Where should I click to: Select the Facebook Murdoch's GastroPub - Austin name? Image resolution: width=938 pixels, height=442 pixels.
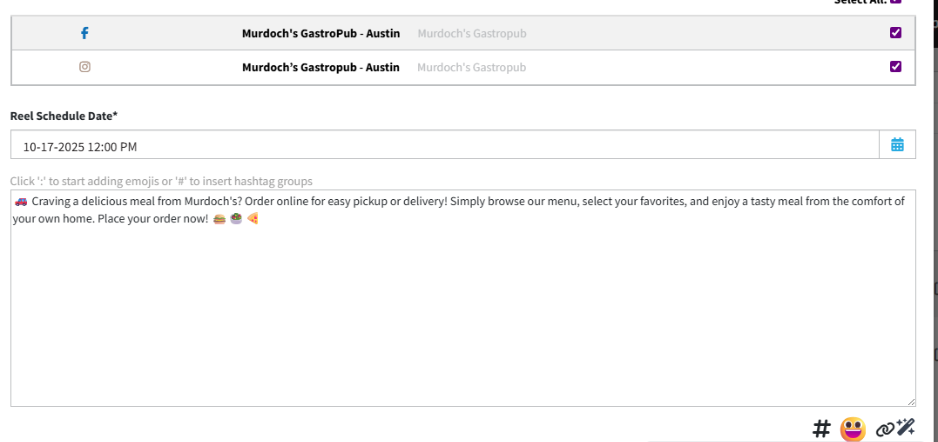point(320,33)
